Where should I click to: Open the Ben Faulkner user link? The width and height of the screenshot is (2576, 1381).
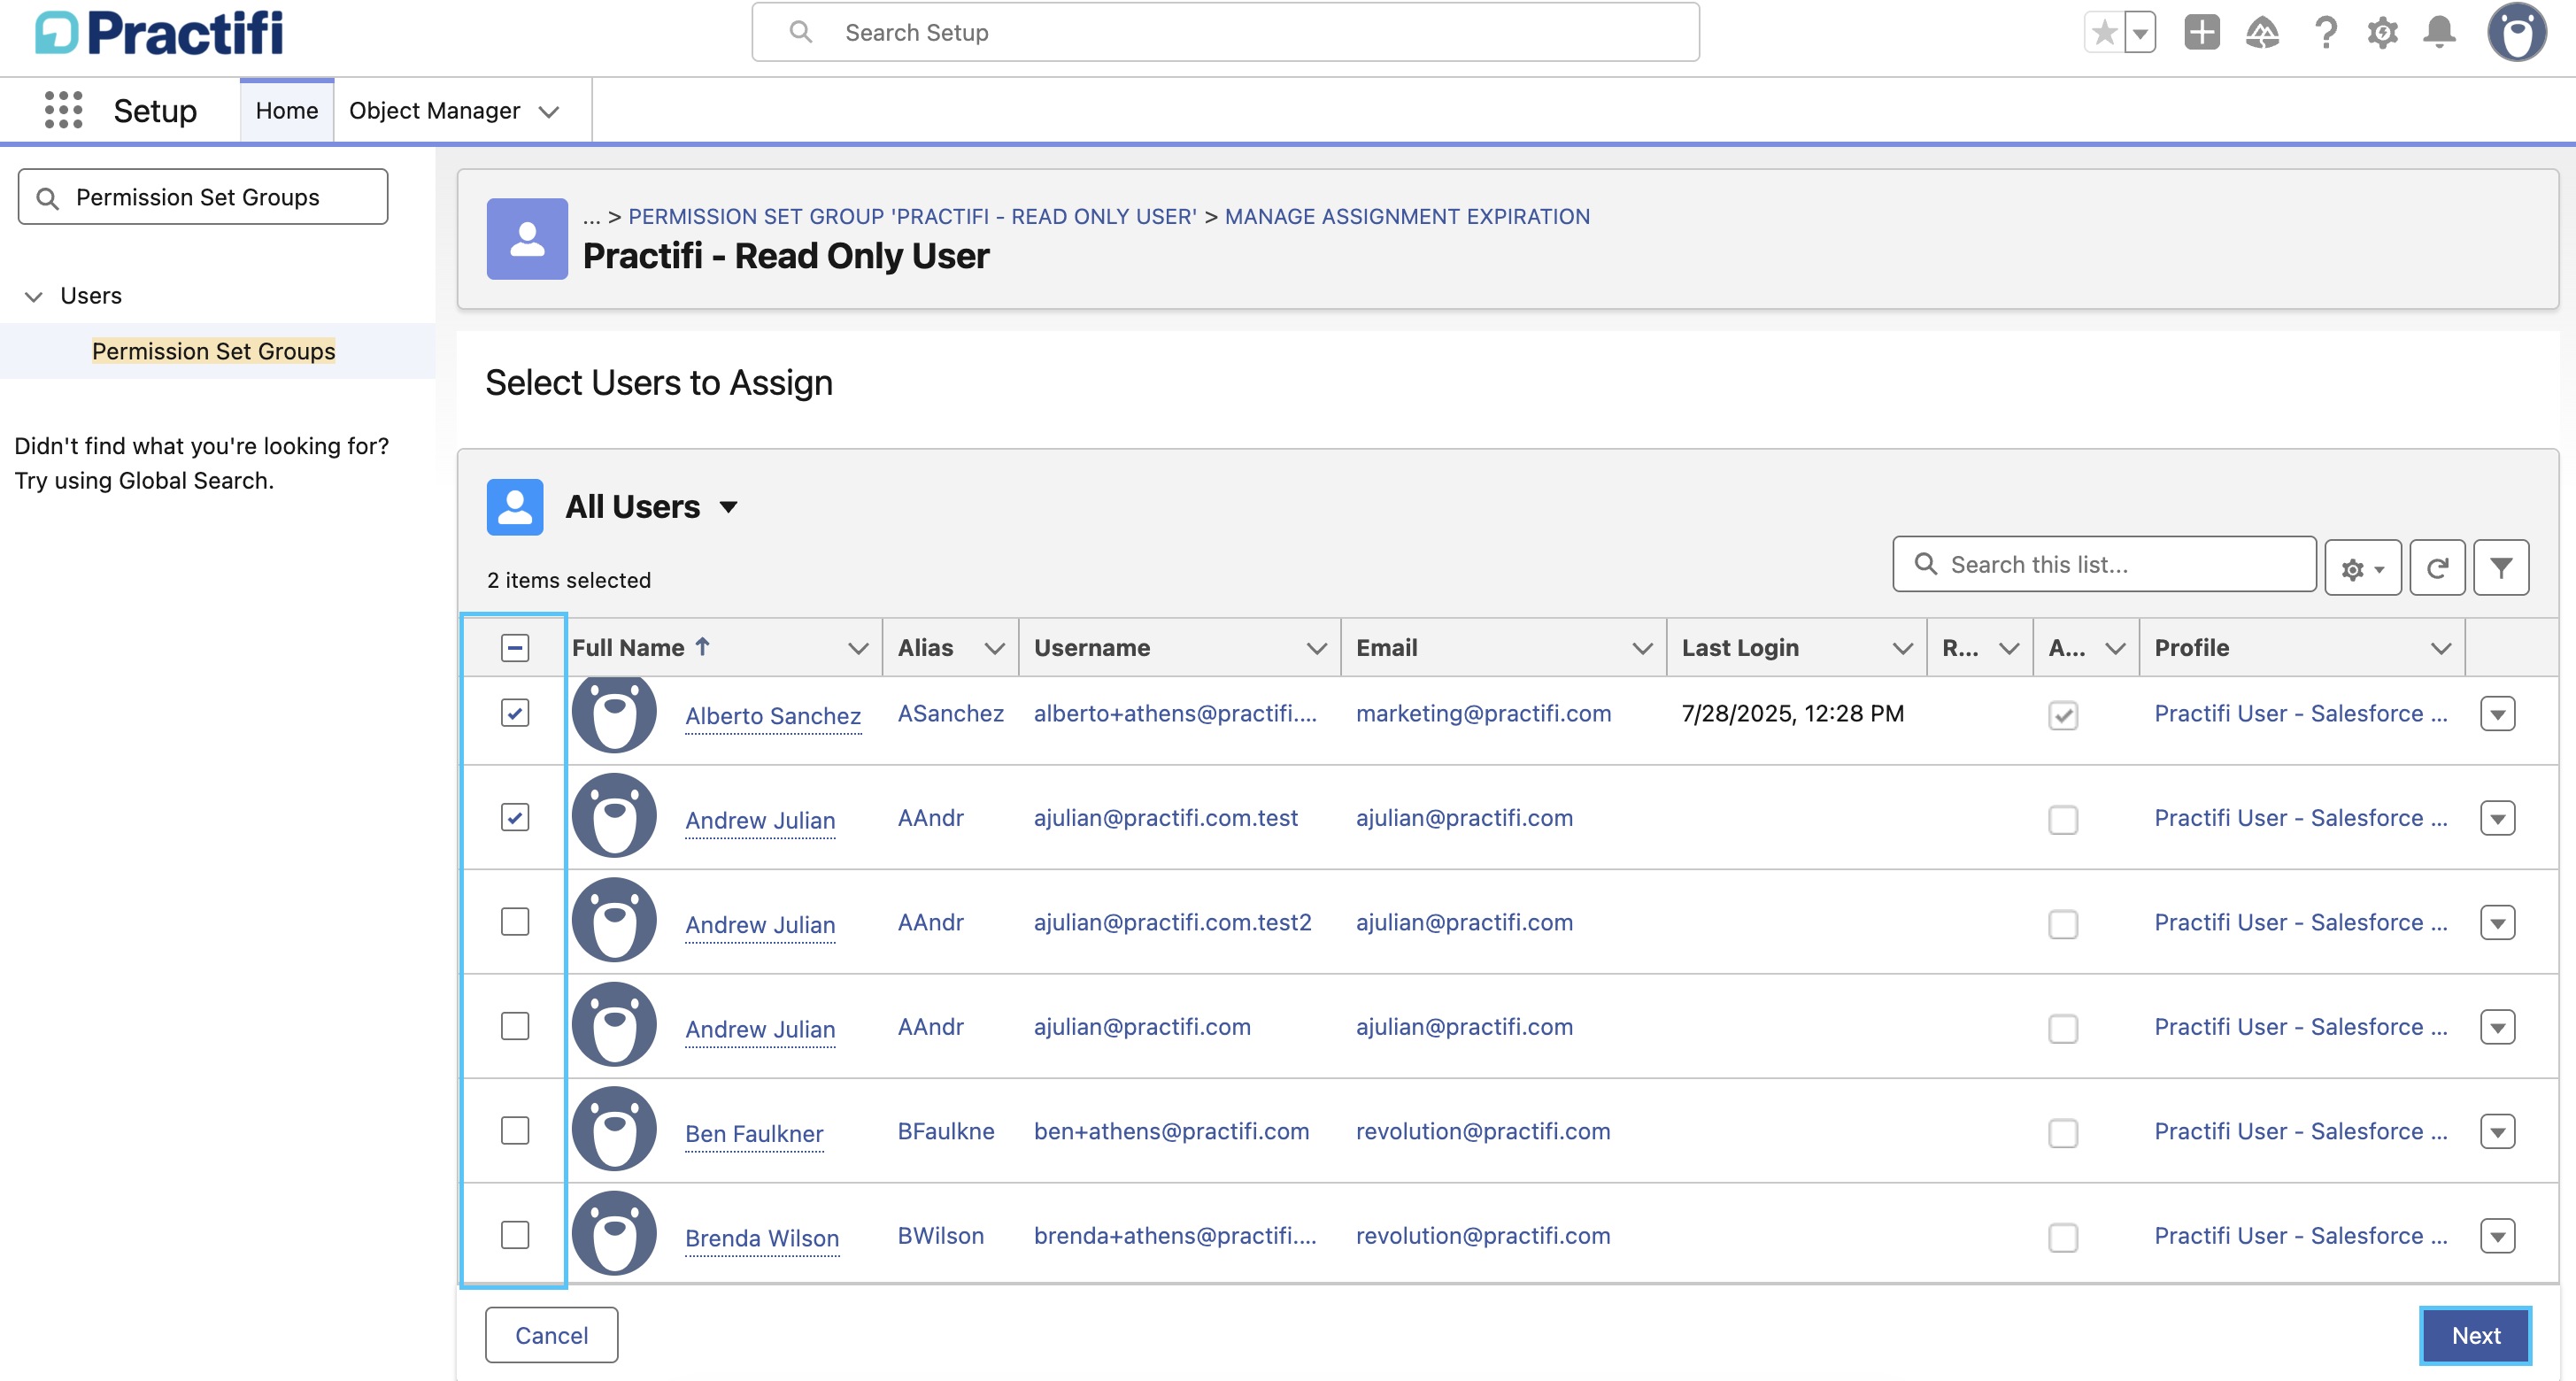[x=754, y=1134]
